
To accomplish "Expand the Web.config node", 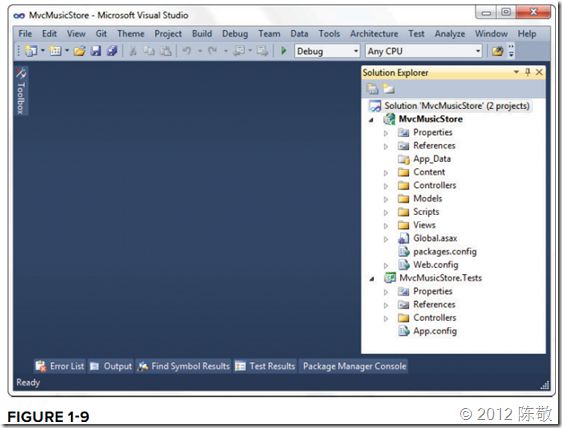I will point(386,266).
